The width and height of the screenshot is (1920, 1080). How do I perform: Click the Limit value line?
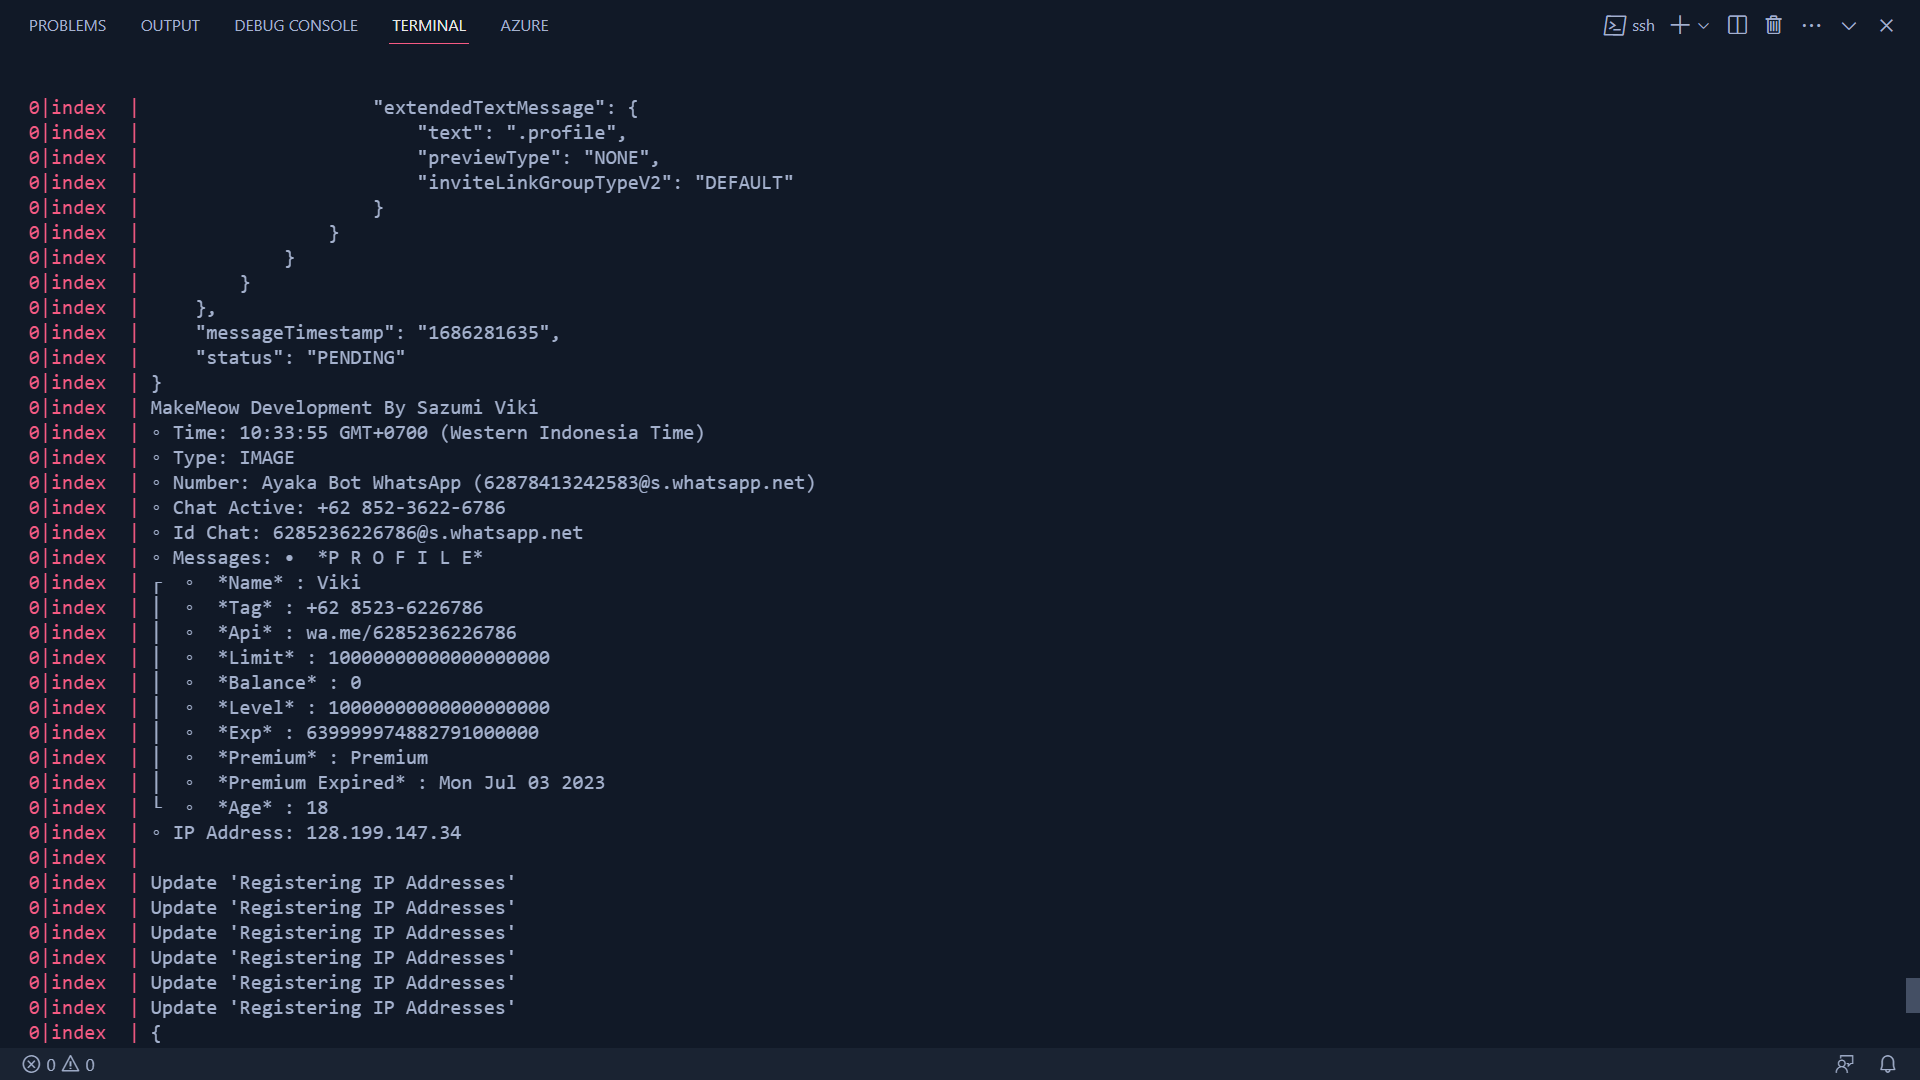click(383, 658)
